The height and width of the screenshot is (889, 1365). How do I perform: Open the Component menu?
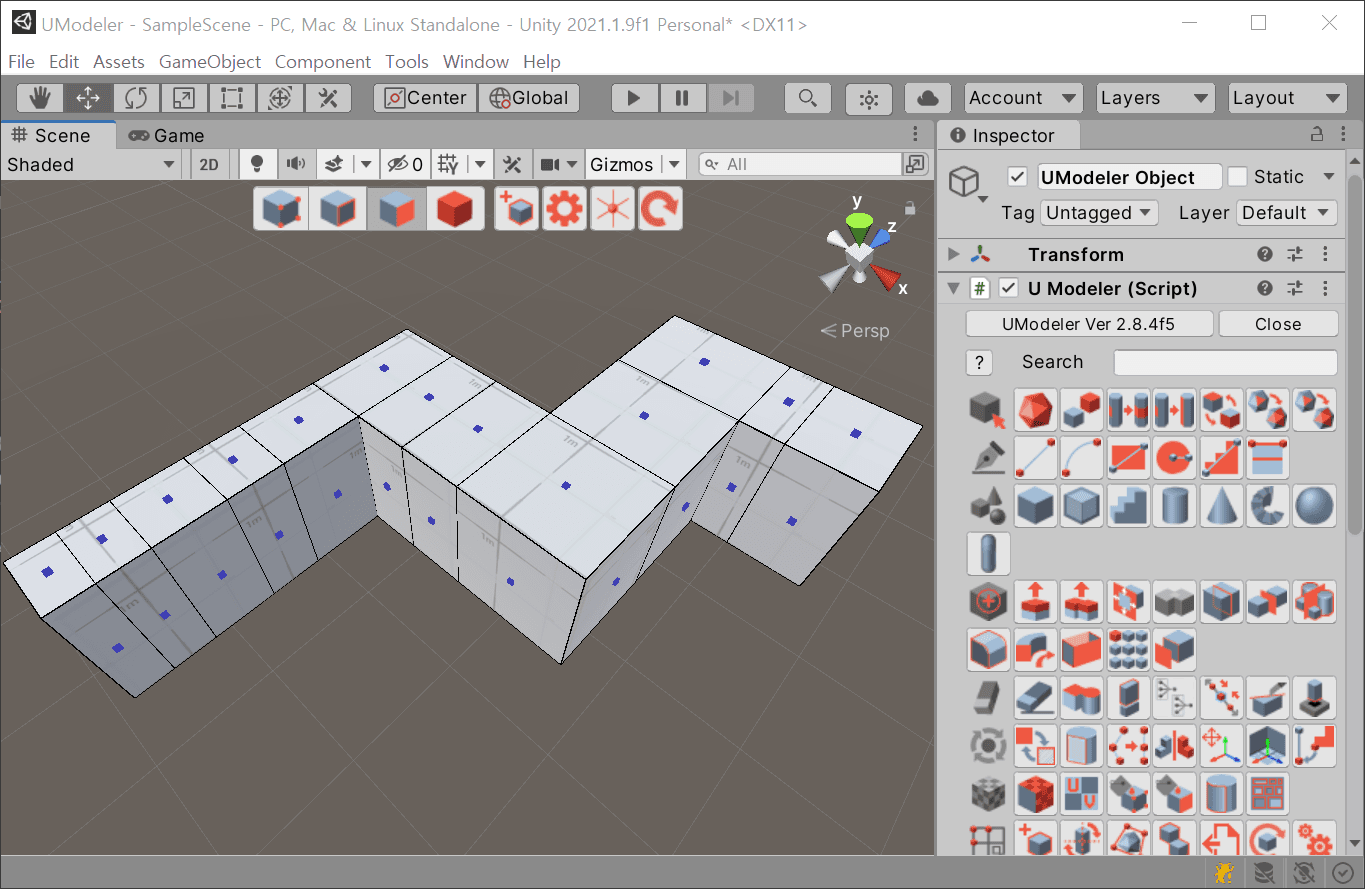pyautogui.click(x=322, y=62)
